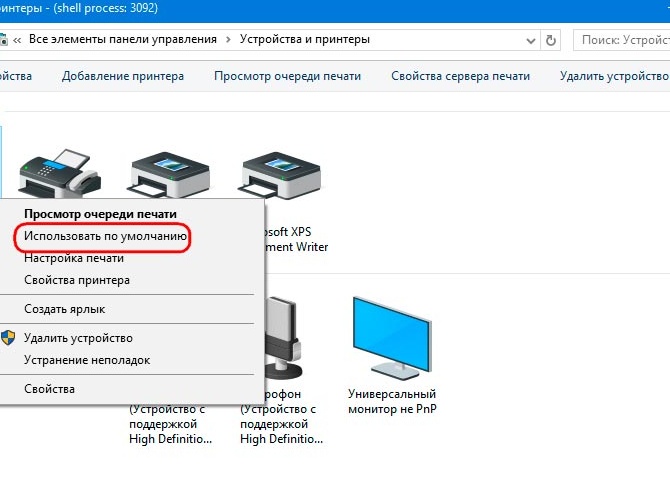Select 'Создать ярлык' in context menu
The height and width of the screenshot is (486, 670).
point(65,309)
